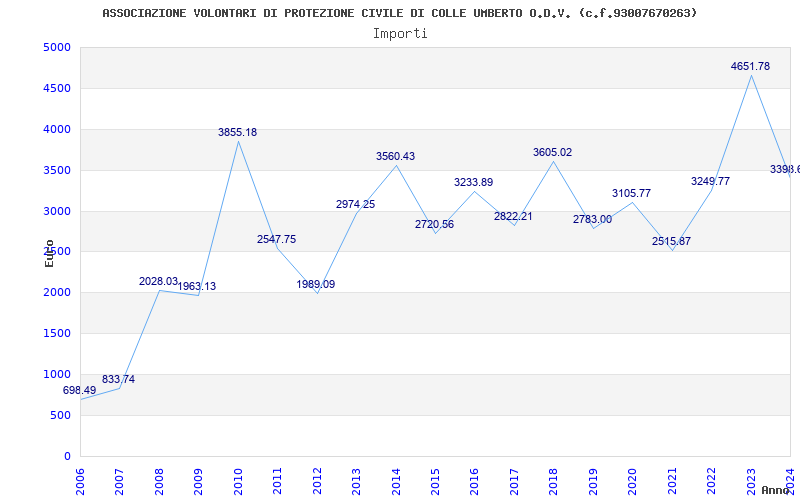This screenshot has width=800, height=500.
Task: Click the 2016 x-axis year label
Action: click(474, 482)
